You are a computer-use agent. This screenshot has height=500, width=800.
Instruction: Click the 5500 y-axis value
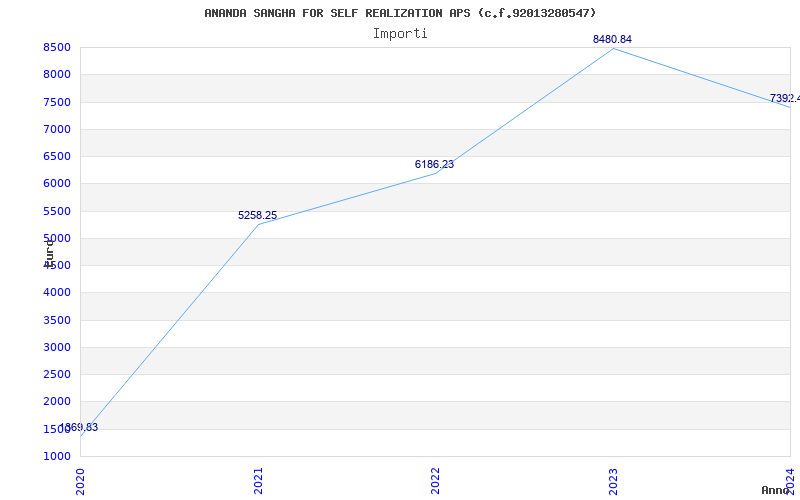[57, 211]
